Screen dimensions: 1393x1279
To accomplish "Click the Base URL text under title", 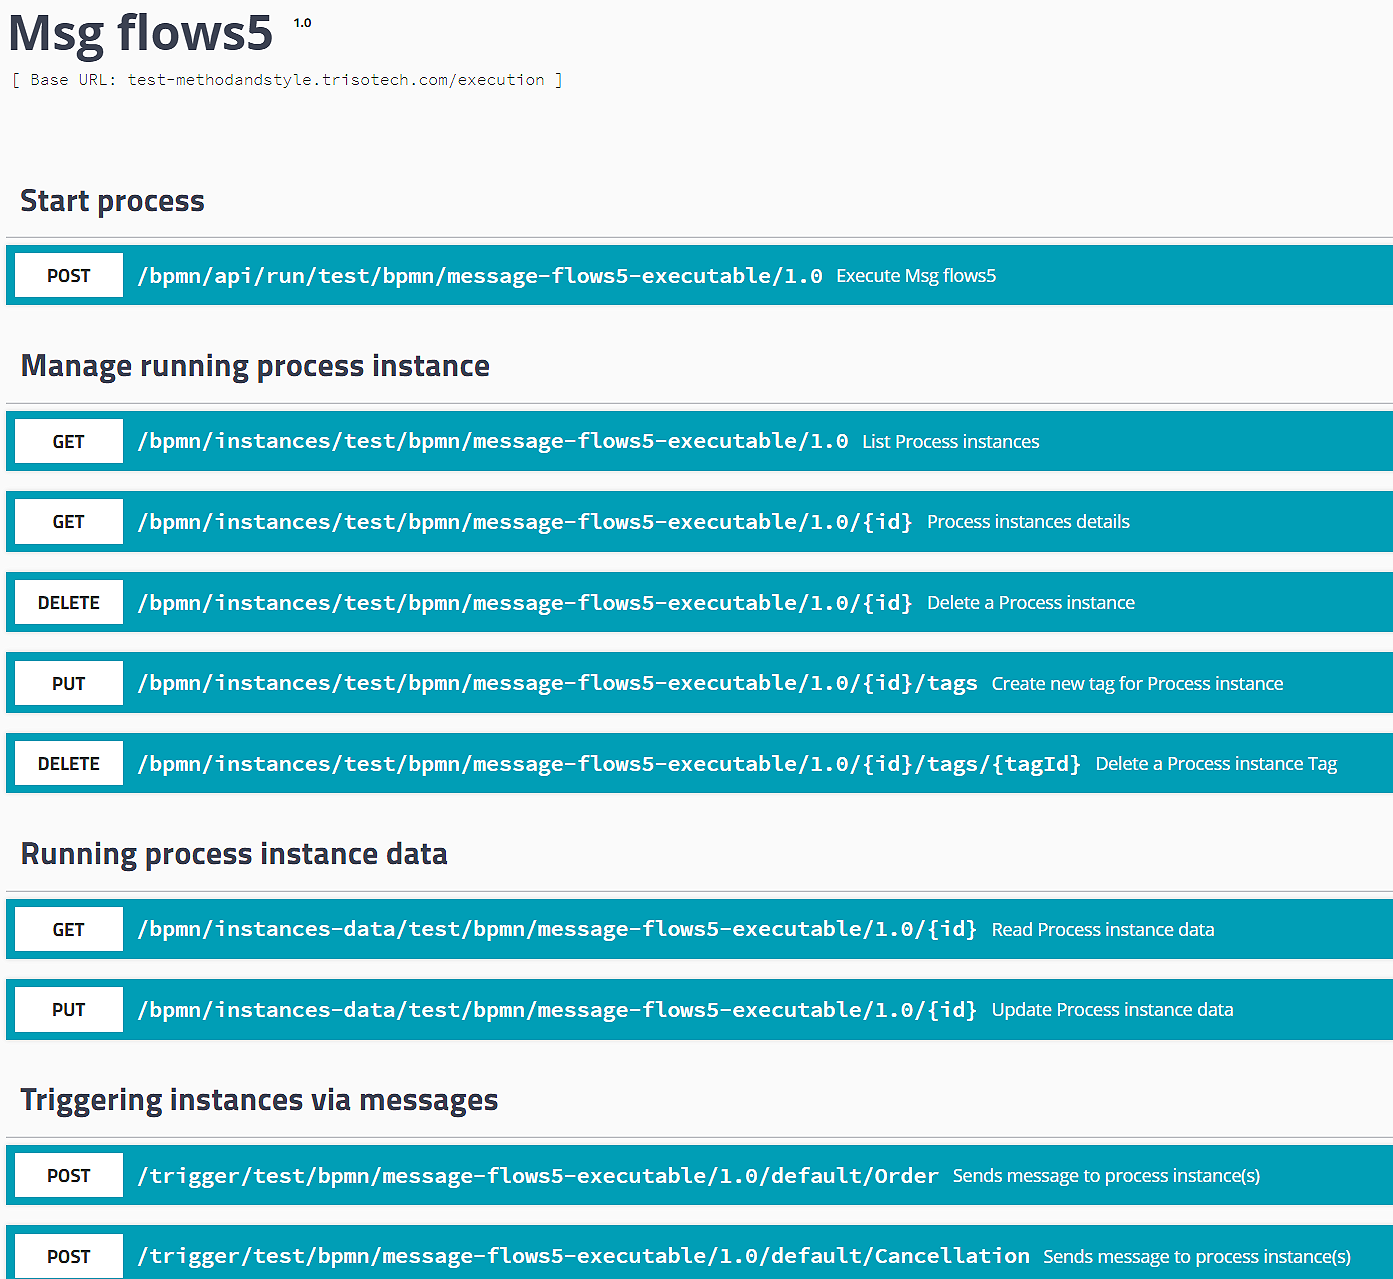I will [x=287, y=80].
